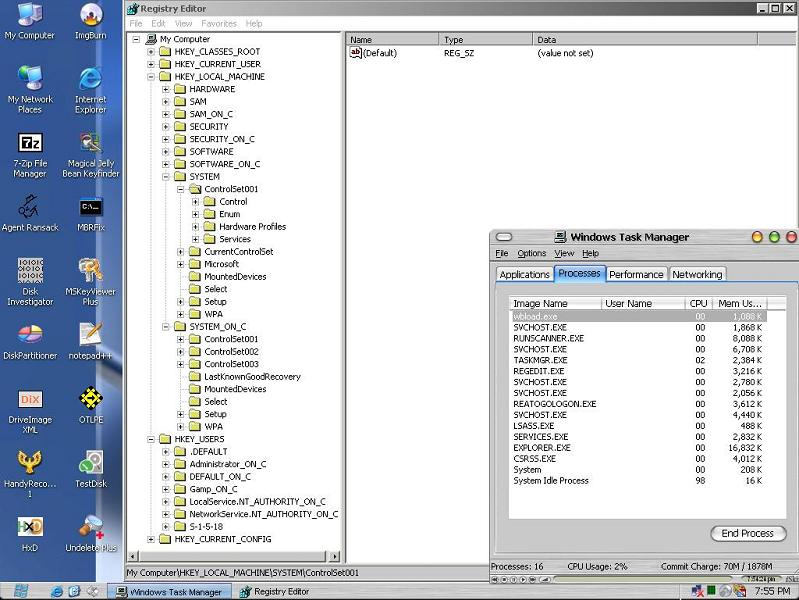This screenshot has width=799, height=600.
Task: Select the LastKnownGoodRecovery key
Action: point(252,377)
